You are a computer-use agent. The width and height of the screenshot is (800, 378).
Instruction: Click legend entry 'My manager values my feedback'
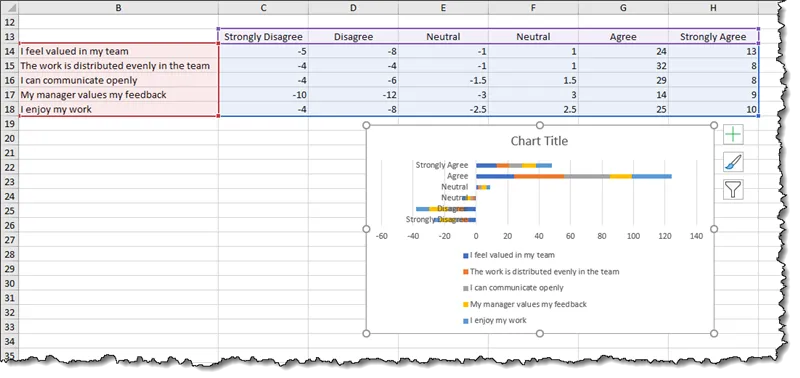coord(524,304)
